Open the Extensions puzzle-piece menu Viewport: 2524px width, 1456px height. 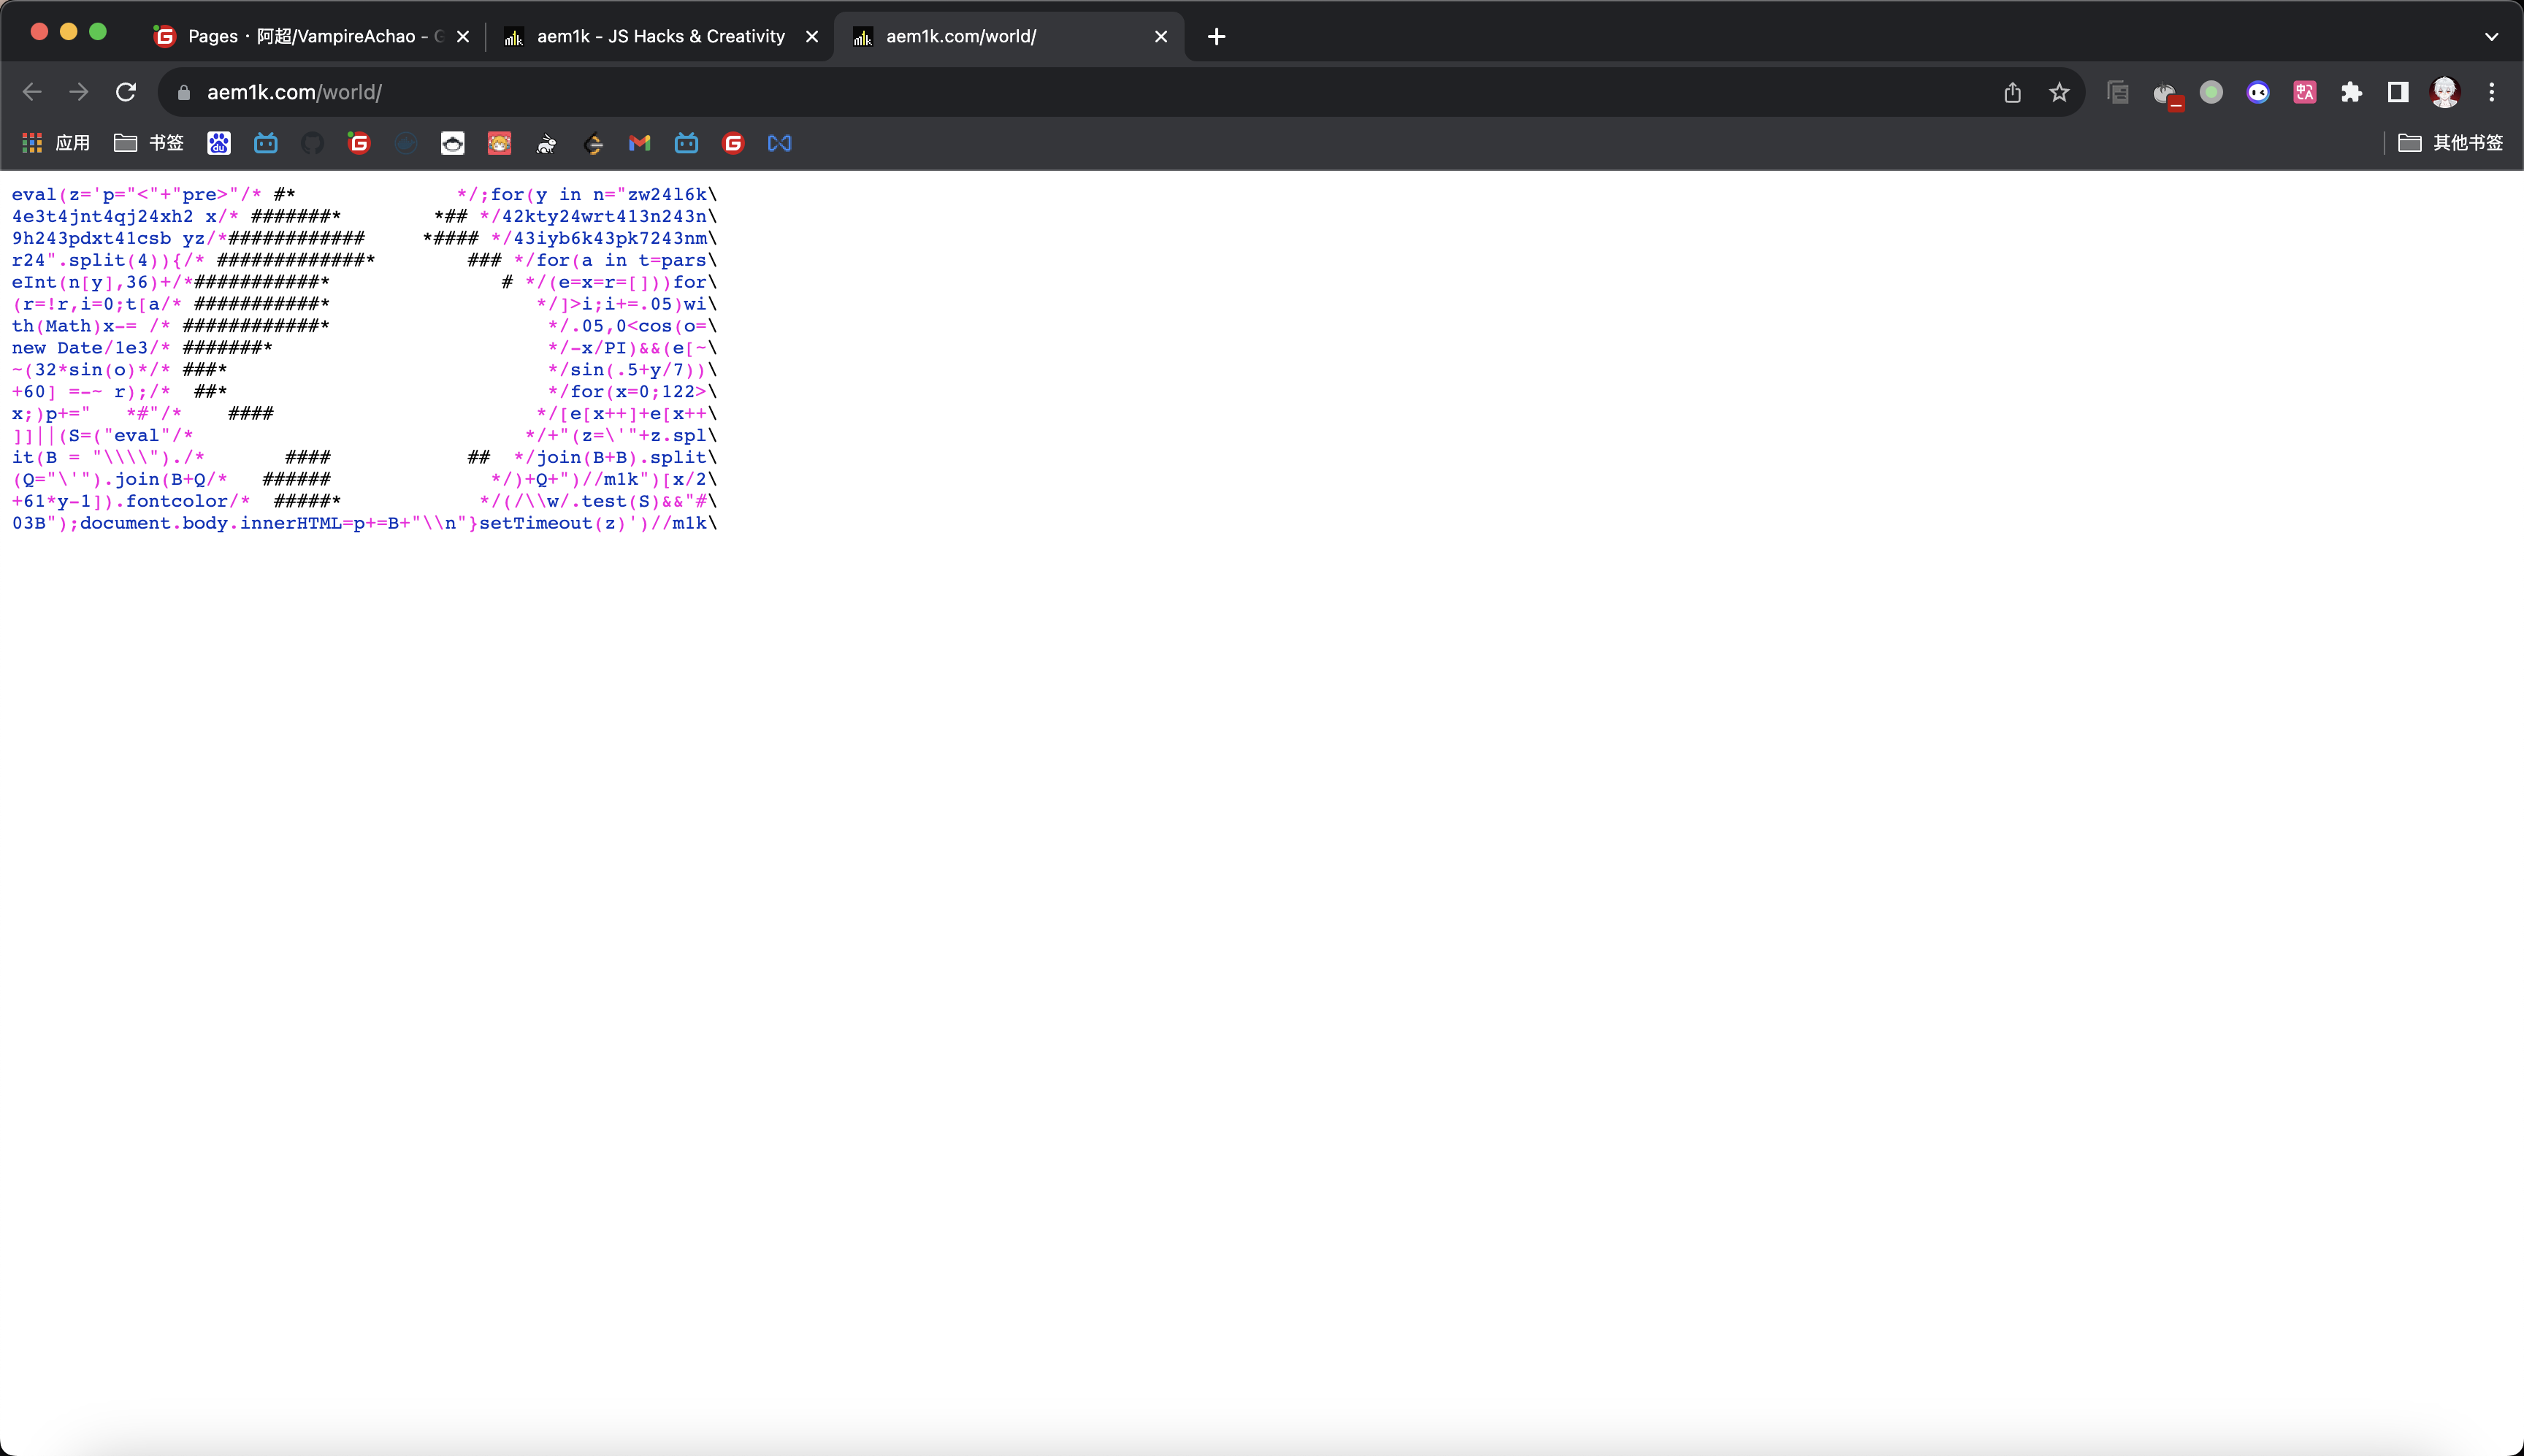(x=2351, y=92)
